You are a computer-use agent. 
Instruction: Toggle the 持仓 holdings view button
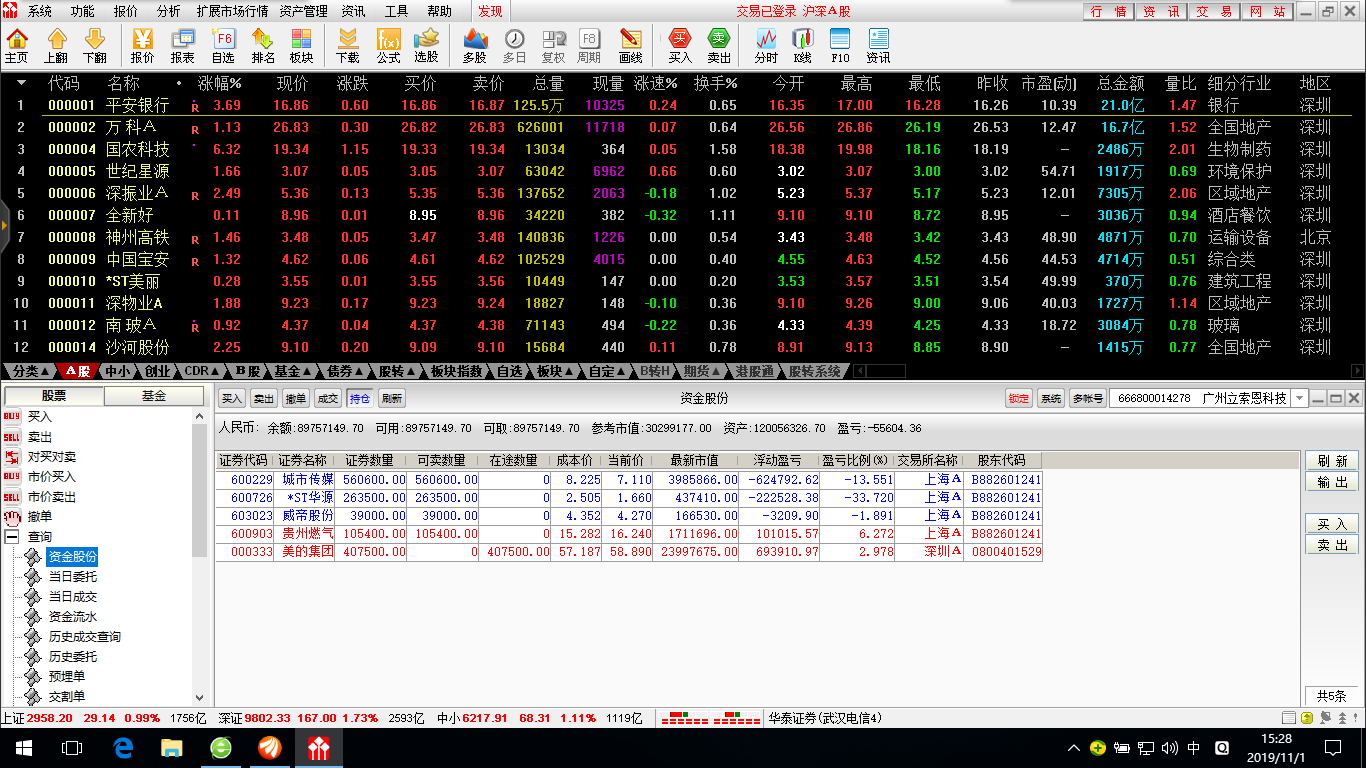[x=359, y=399]
